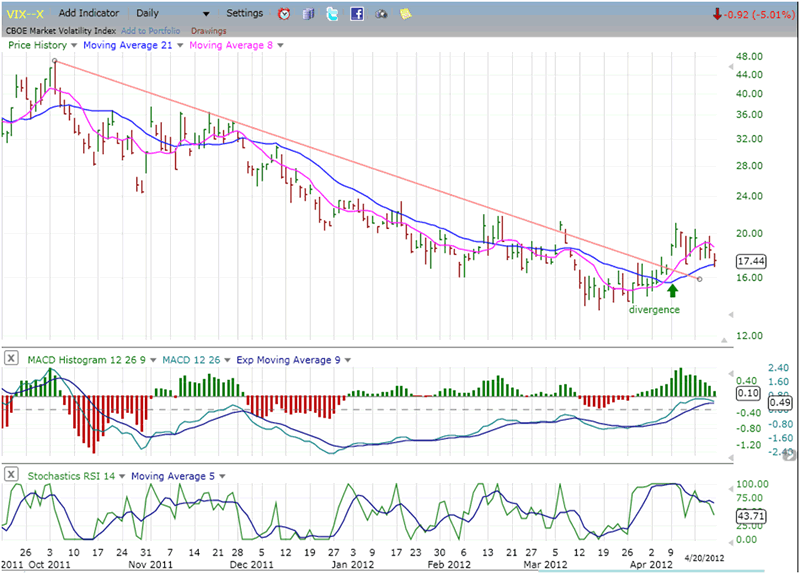Screen dimensions: 800x574
Task: Close the MACD Histogram panel
Action: click(10, 357)
